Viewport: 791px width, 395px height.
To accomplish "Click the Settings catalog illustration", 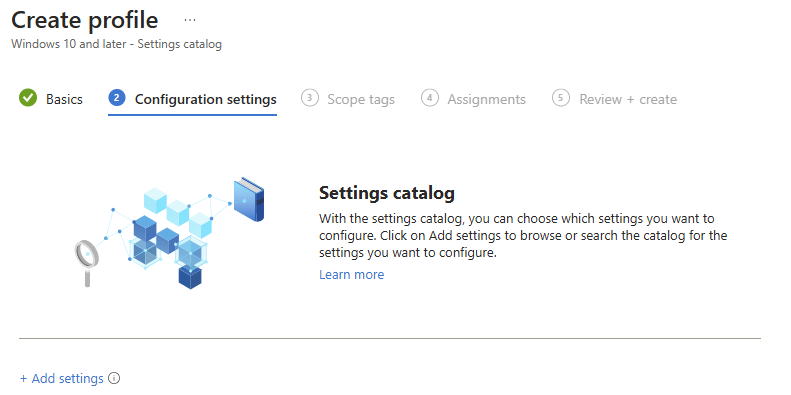I will click(170, 233).
